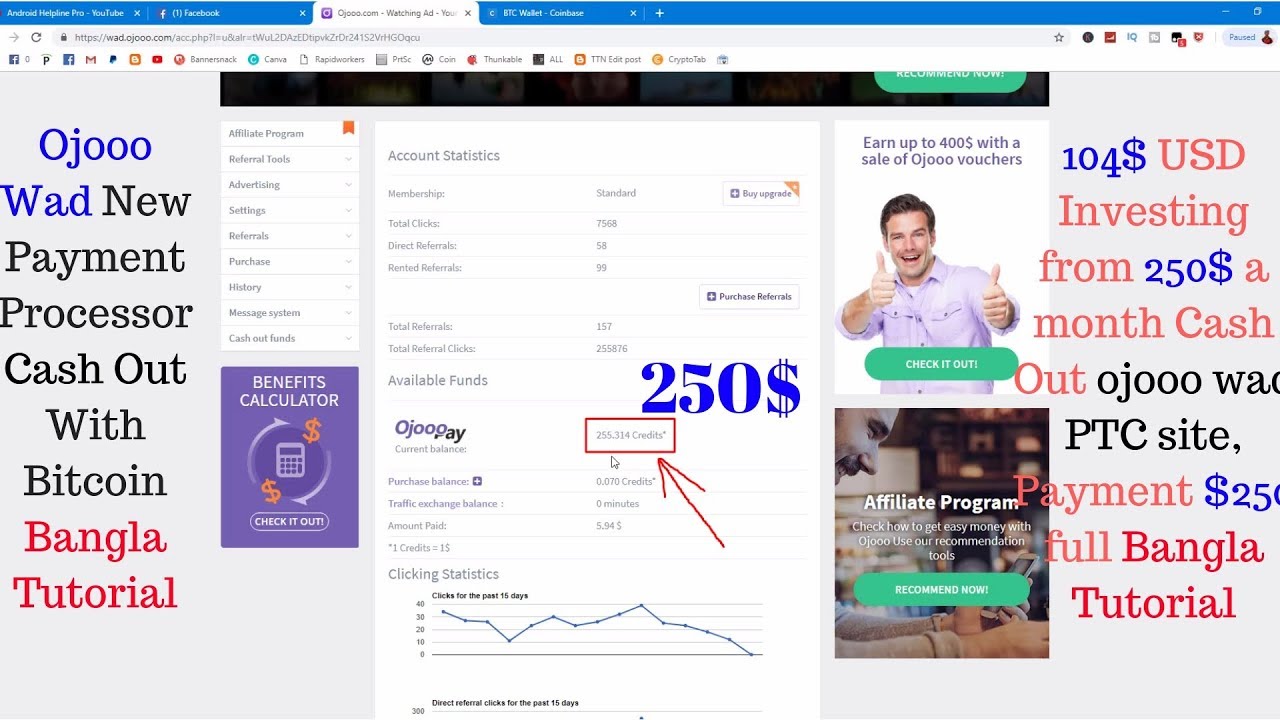Viewport: 1280px width, 720px height.
Task: Click CHECK IT OUT in Benefits Calculator
Action: pyautogui.click(x=290, y=521)
